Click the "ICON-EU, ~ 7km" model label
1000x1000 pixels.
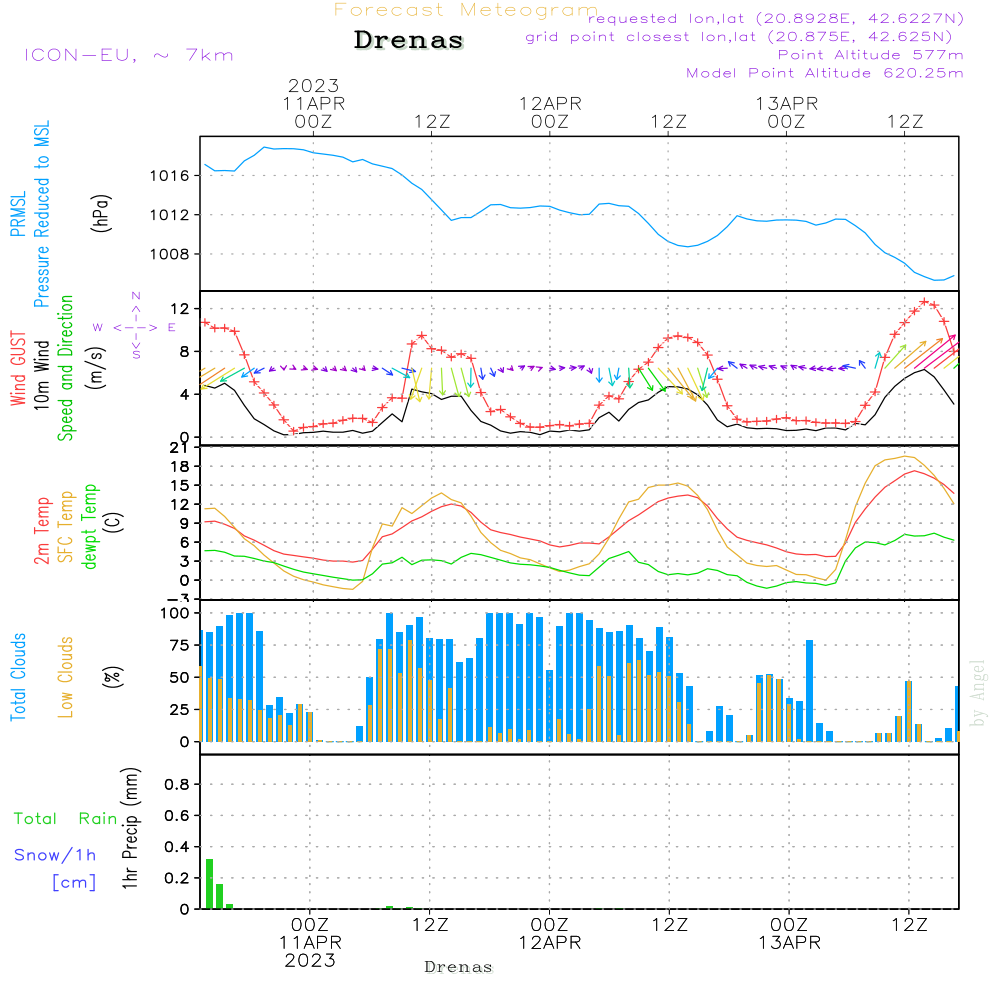click(x=129, y=55)
